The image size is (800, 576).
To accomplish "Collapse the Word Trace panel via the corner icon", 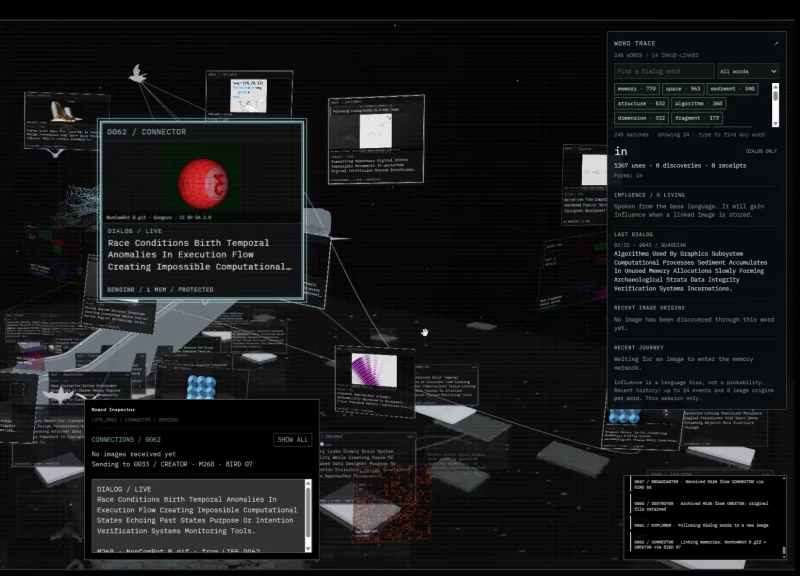I will (776, 44).
